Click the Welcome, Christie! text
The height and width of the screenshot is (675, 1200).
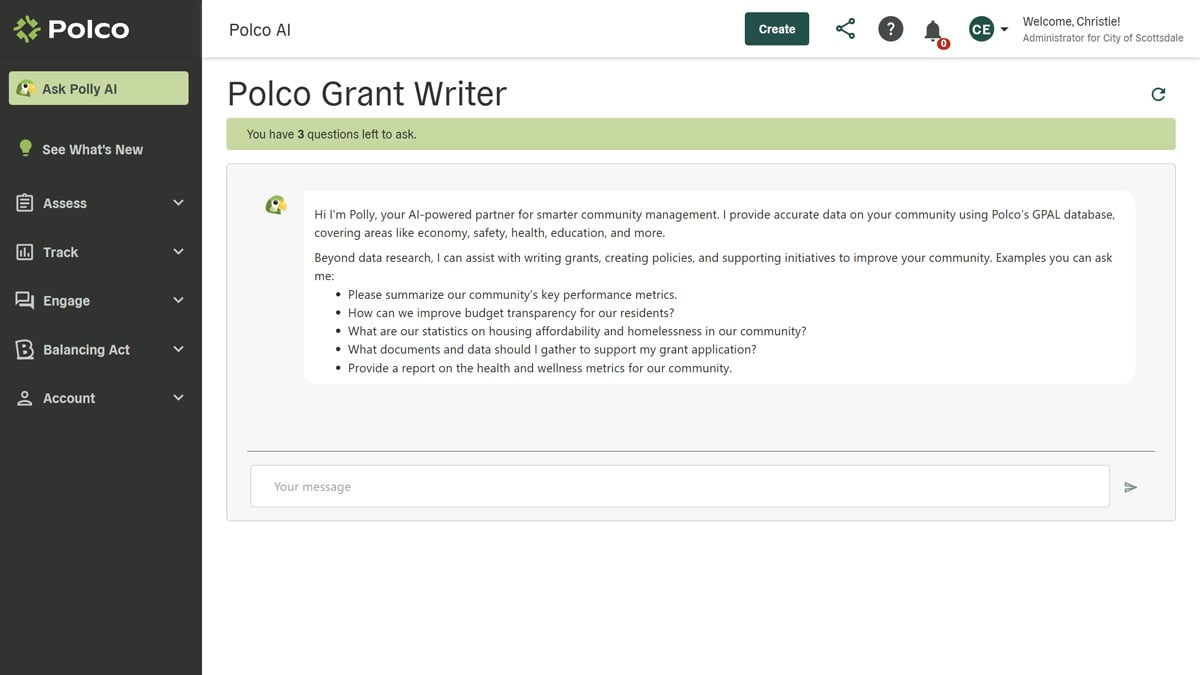point(1071,21)
